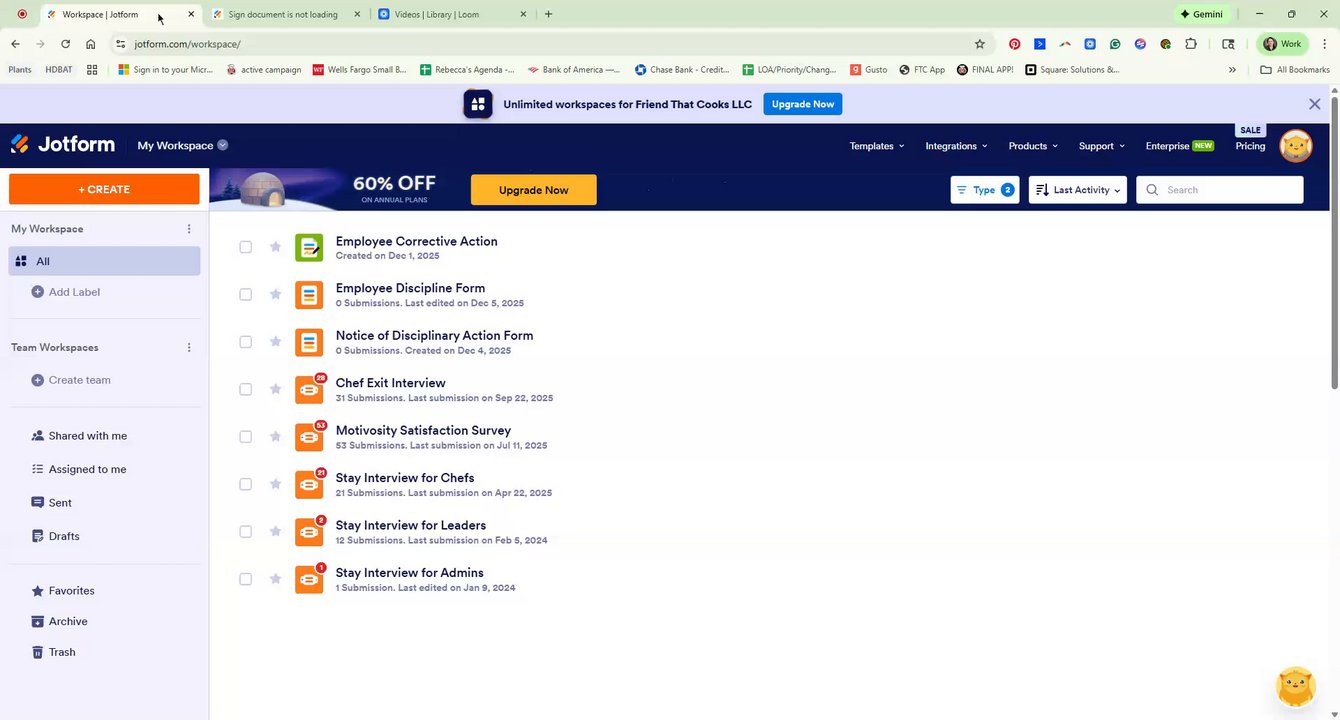
Task: Star the Employee Corrective Action form
Action: click(275, 247)
